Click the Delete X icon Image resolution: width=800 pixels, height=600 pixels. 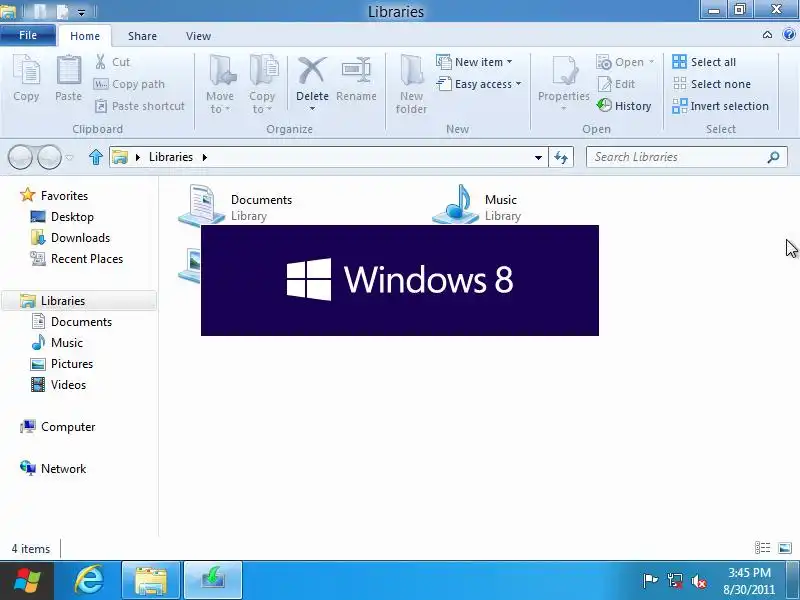pyautogui.click(x=312, y=71)
